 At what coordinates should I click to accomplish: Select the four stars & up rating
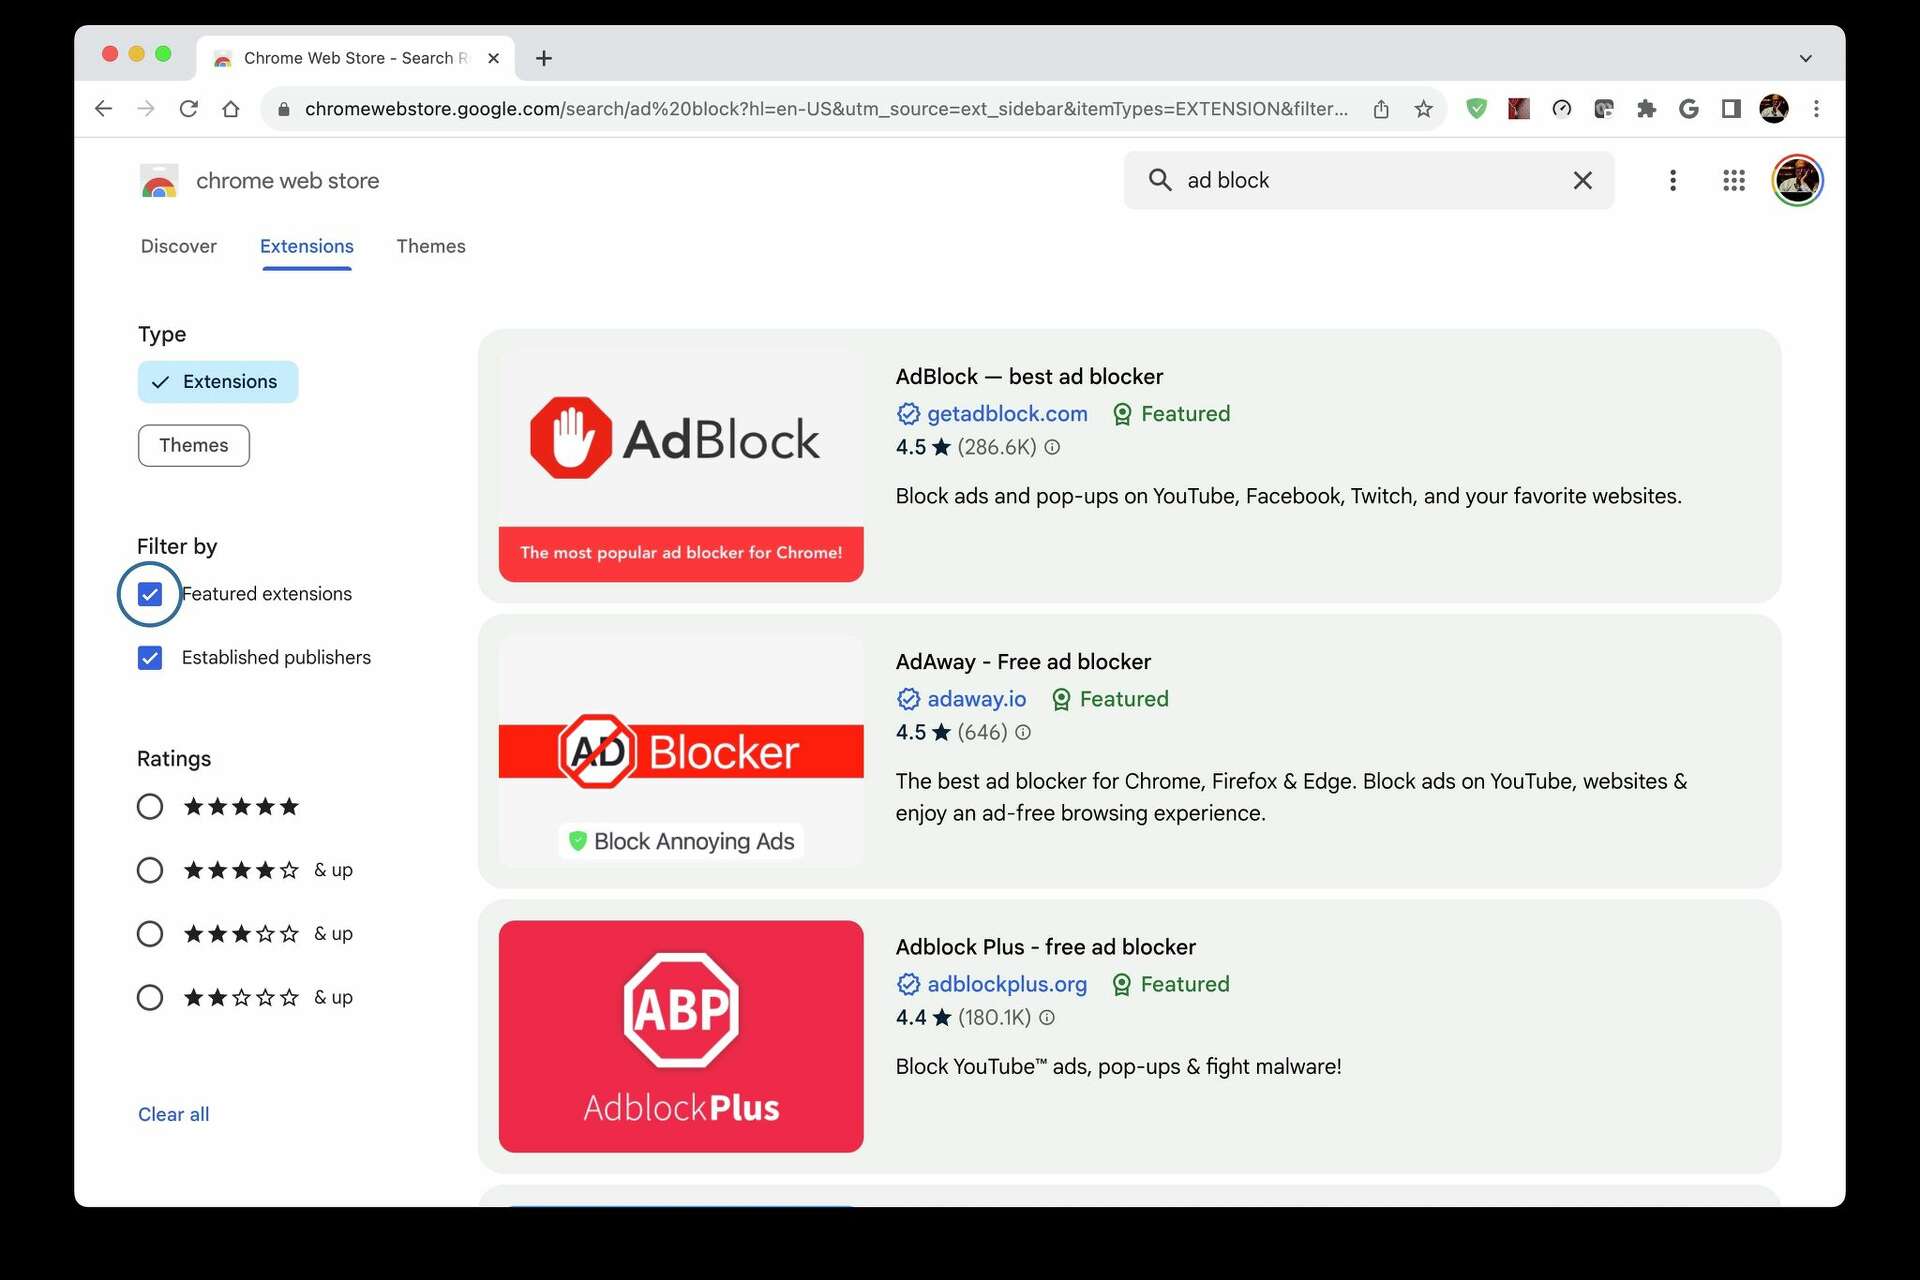point(150,870)
